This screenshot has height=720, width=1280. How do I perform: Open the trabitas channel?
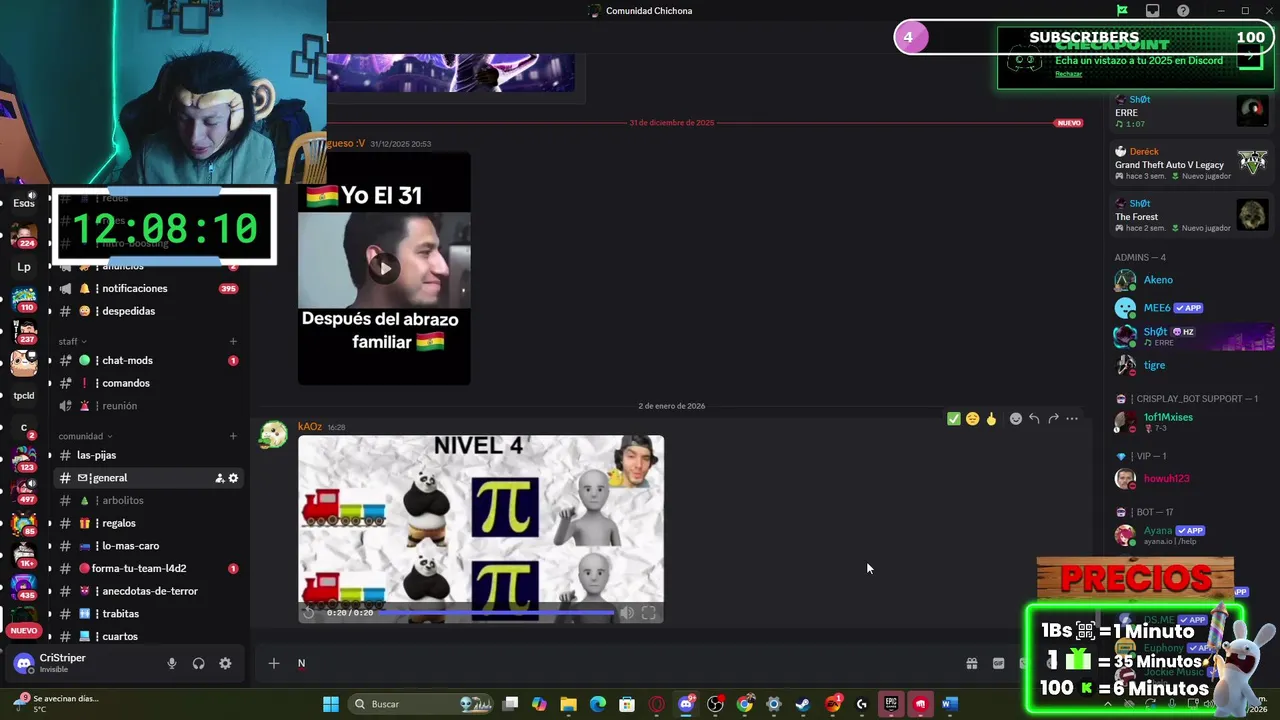[x=148, y=614]
